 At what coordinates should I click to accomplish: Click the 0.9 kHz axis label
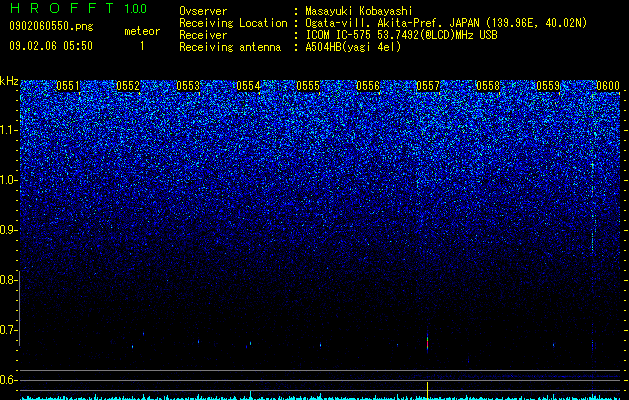[x=8, y=230]
